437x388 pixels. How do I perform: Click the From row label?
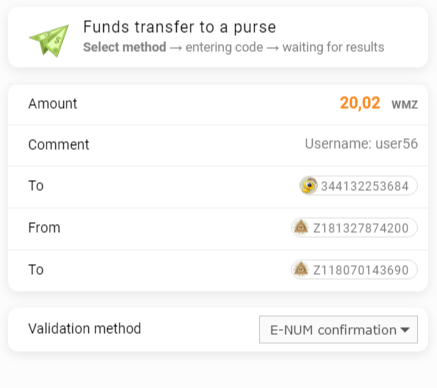[44, 228]
